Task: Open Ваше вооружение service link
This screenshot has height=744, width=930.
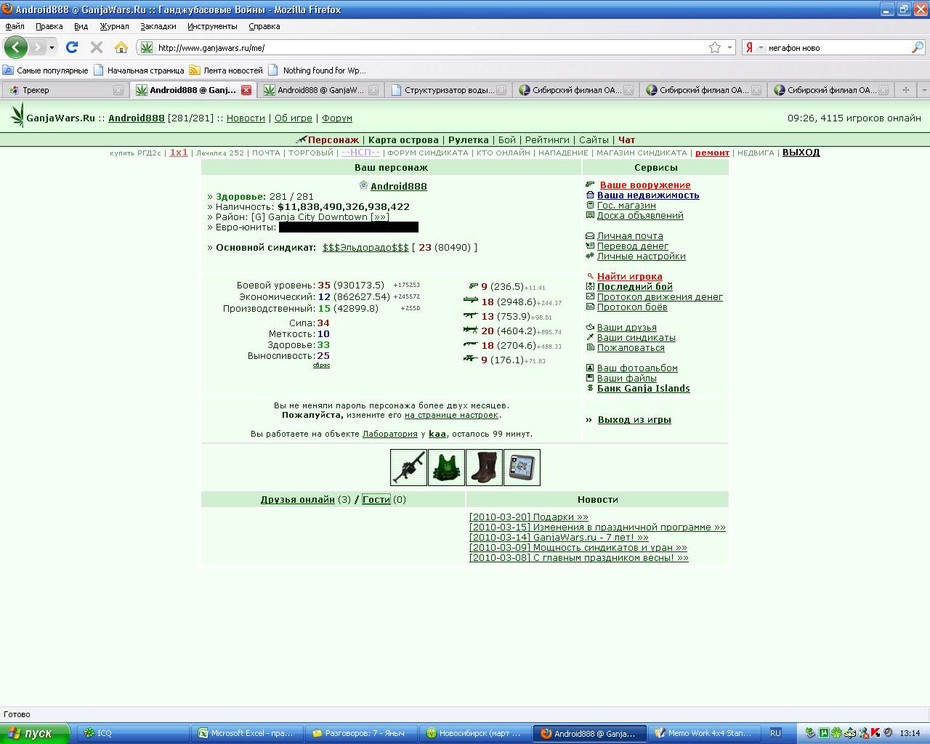Action: click(645, 185)
